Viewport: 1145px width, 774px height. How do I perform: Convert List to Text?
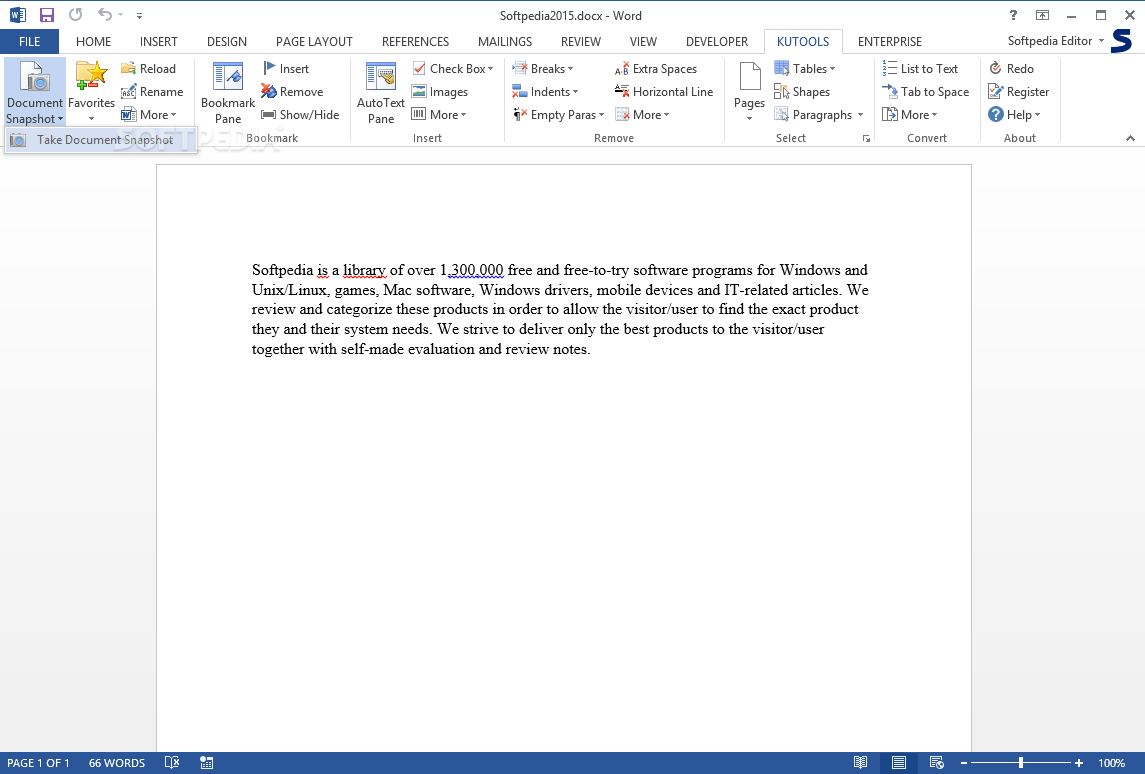[x=920, y=69]
